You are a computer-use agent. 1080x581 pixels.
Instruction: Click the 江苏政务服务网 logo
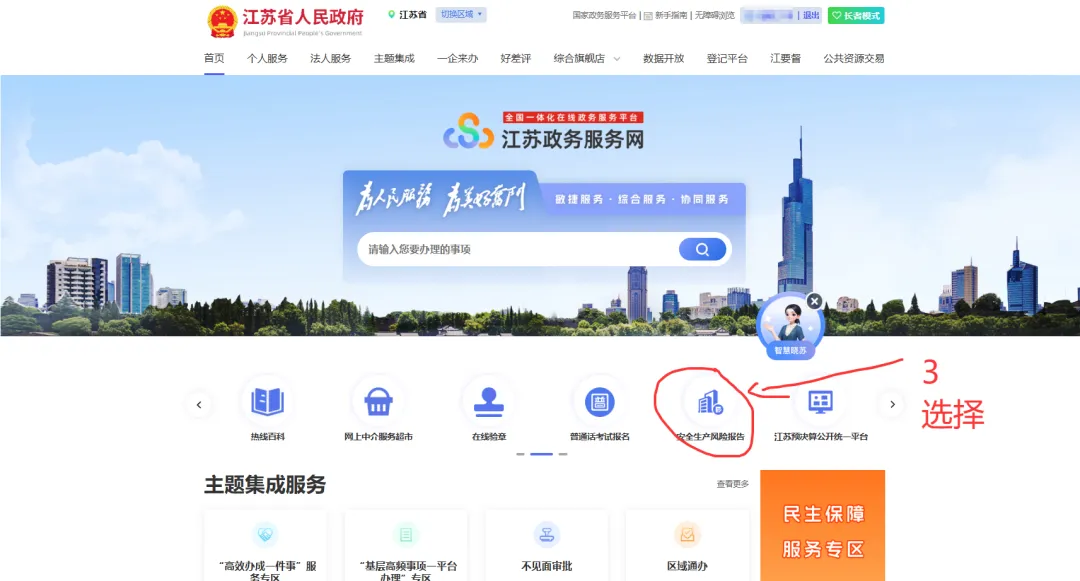click(543, 131)
